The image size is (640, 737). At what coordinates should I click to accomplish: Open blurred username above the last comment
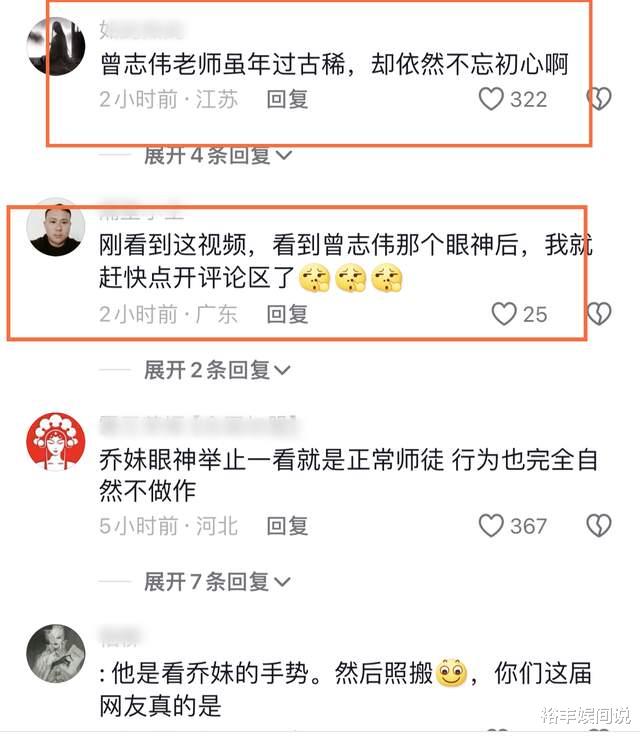pyautogui.click(x=120, y=637)
